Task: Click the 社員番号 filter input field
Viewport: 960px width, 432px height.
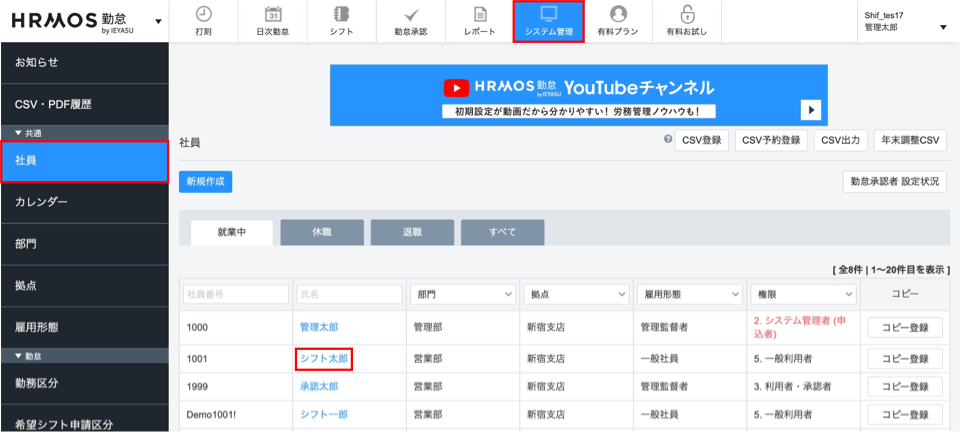Action: click(234, 295)
